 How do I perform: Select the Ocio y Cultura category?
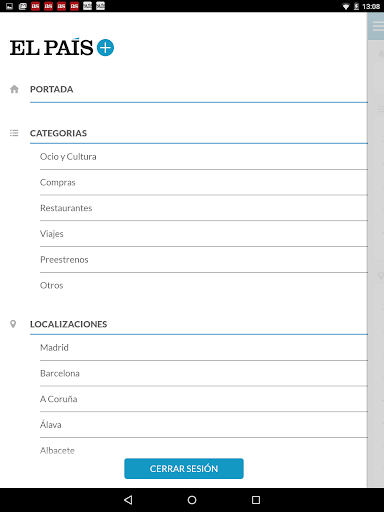(204, 157)
